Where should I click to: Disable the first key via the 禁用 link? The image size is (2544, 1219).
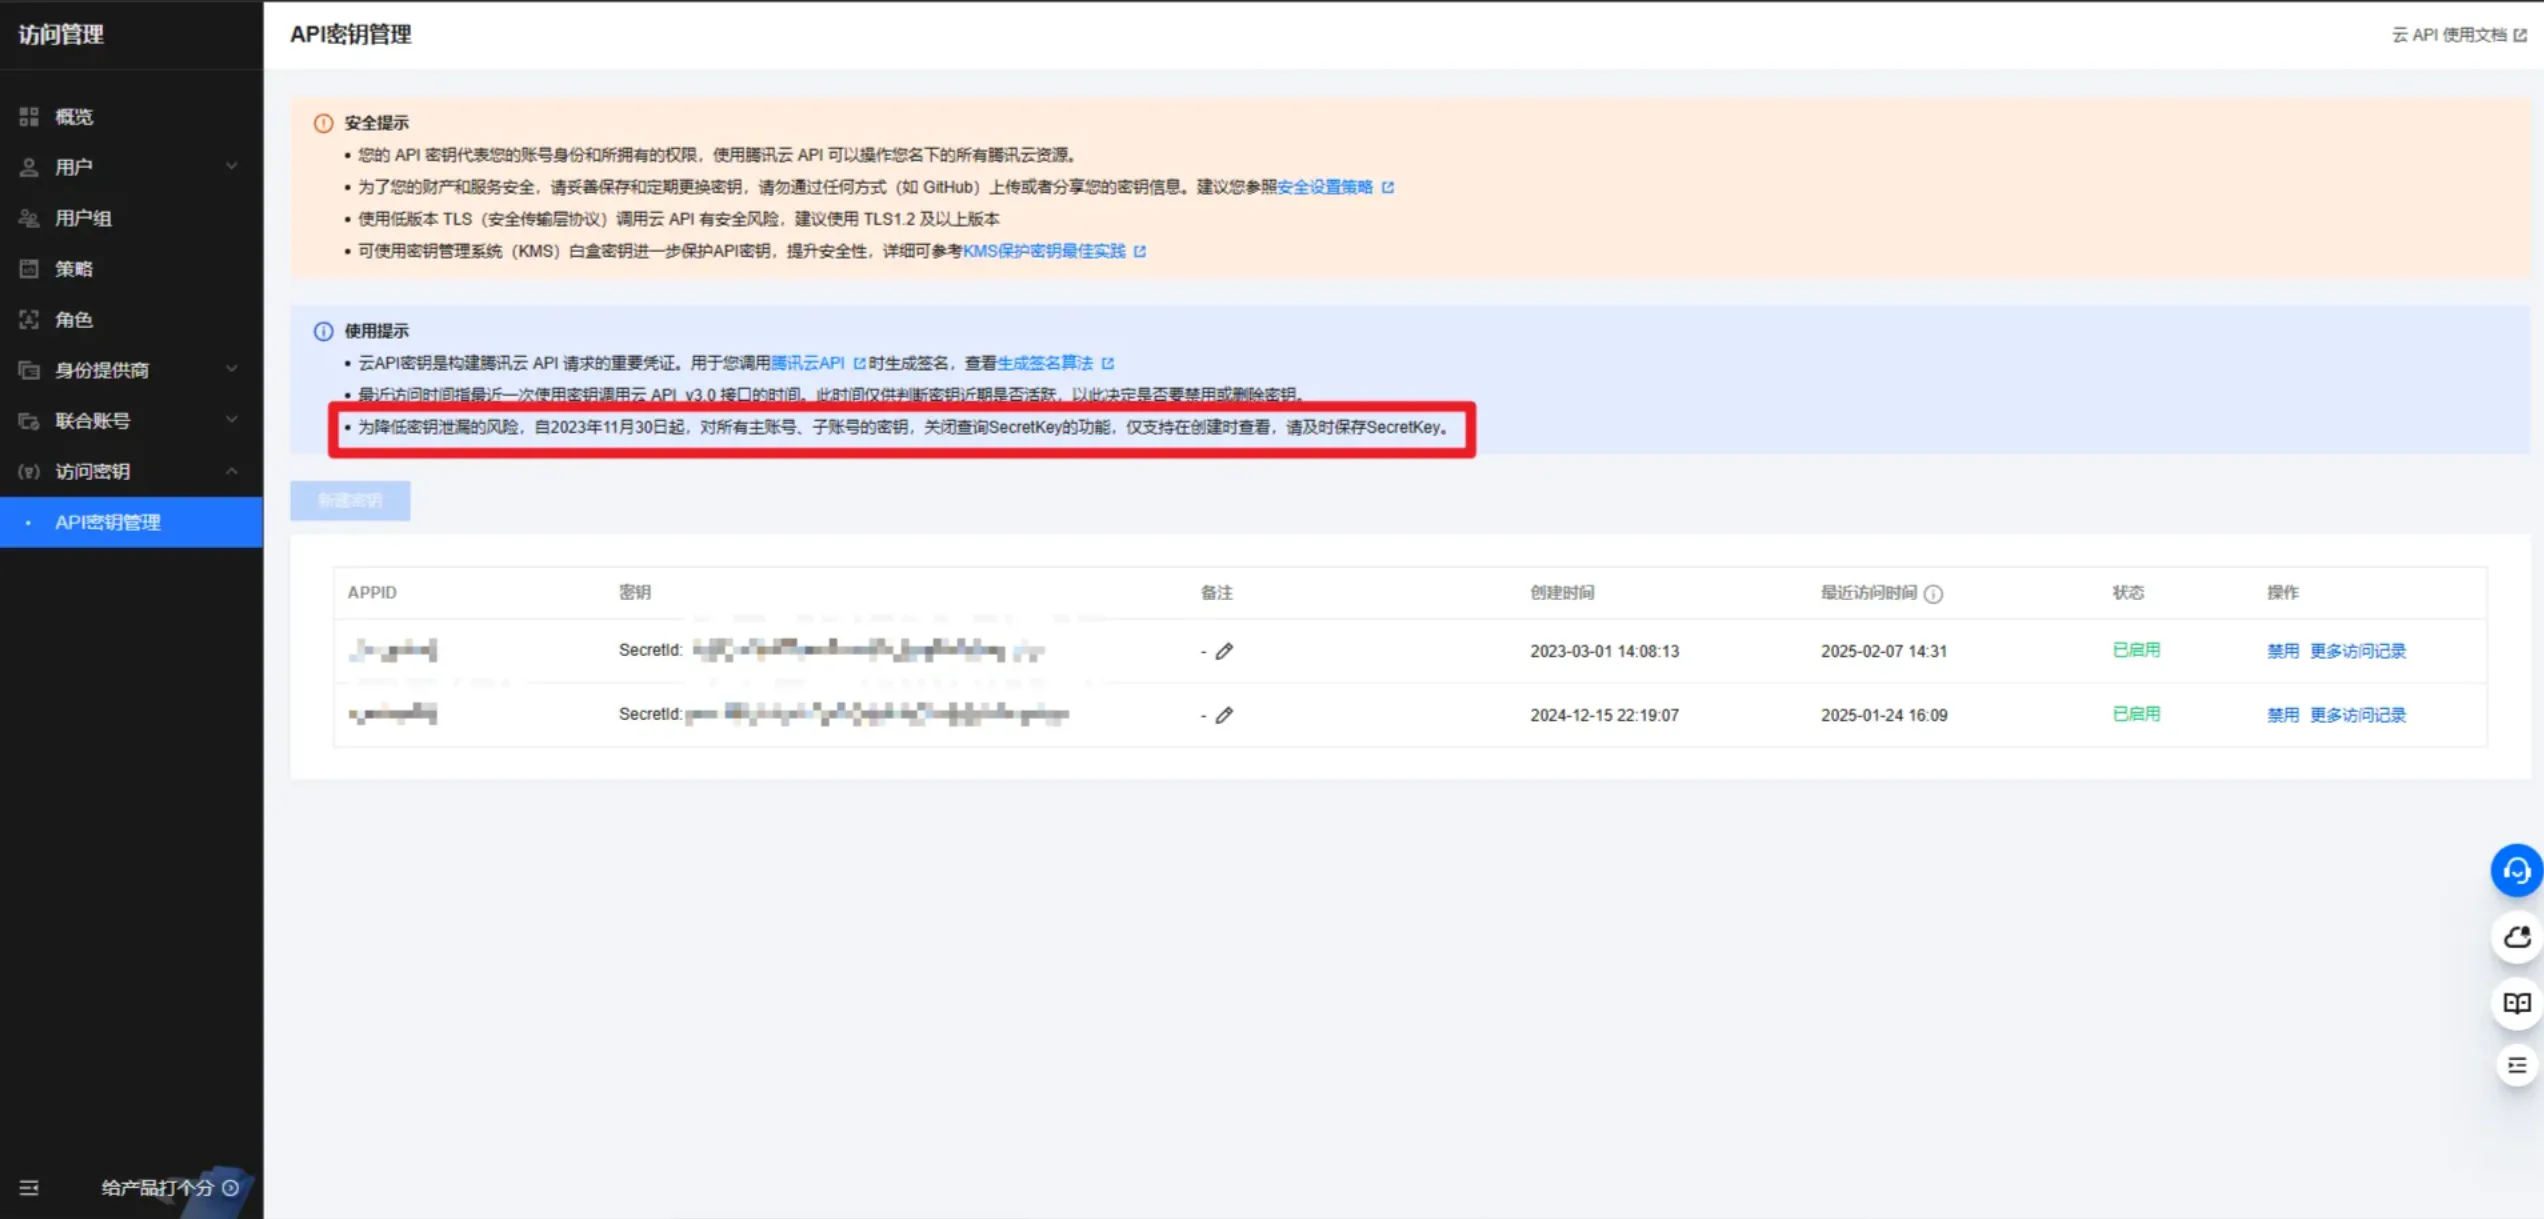pos(2282,651)
